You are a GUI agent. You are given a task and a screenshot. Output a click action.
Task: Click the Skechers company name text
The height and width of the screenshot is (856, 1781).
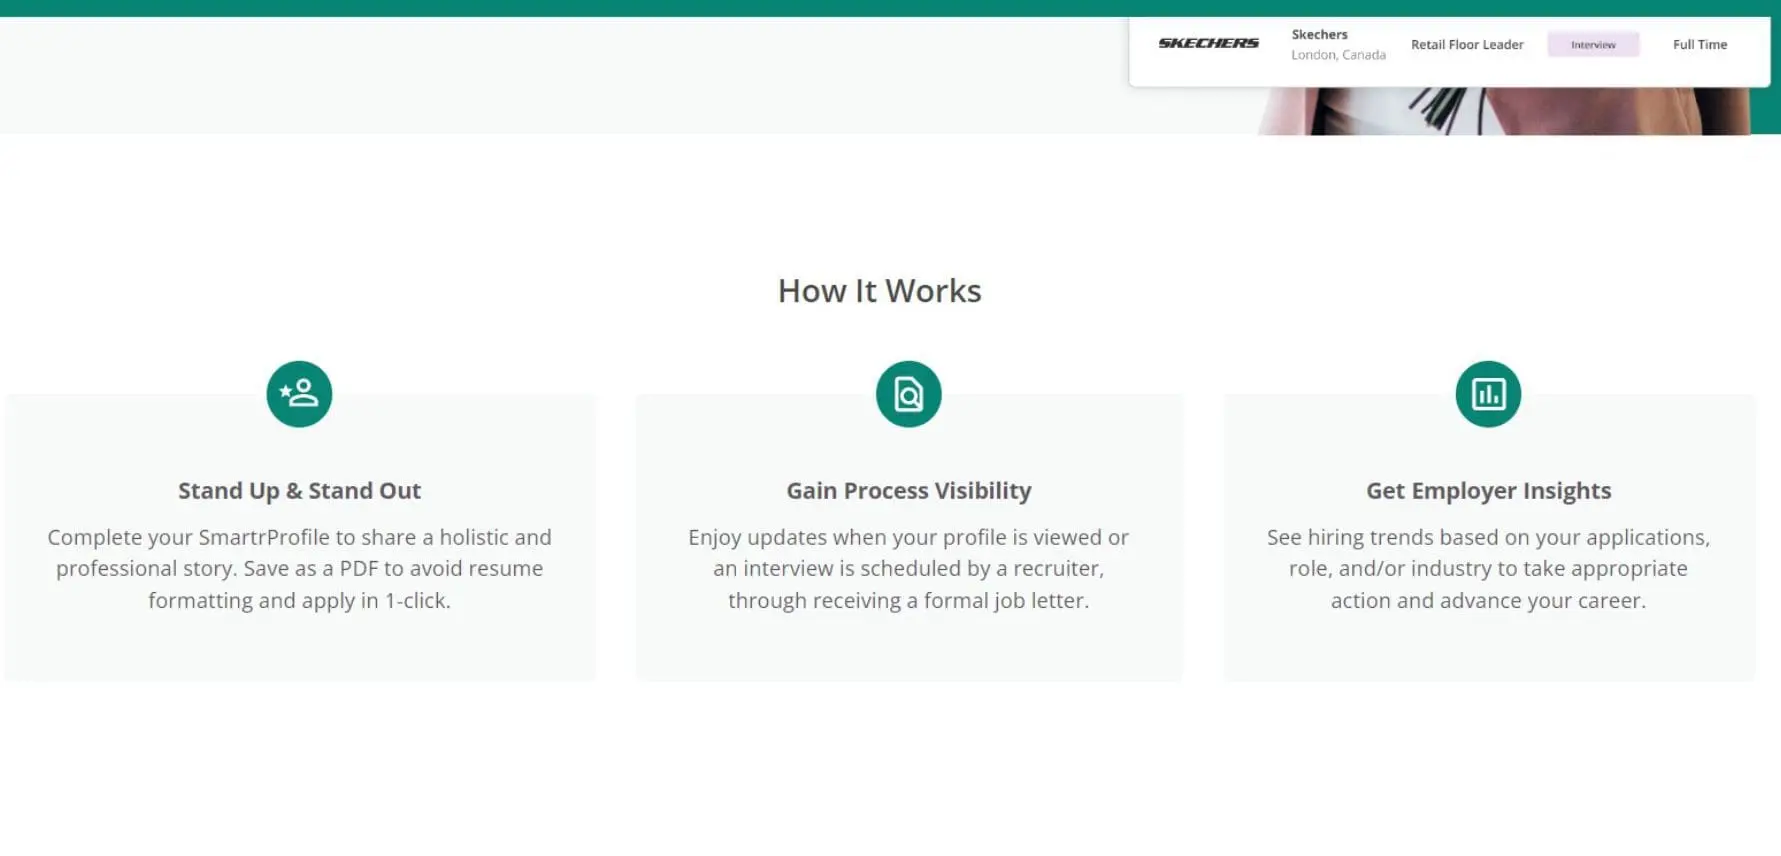point(1319,34)
